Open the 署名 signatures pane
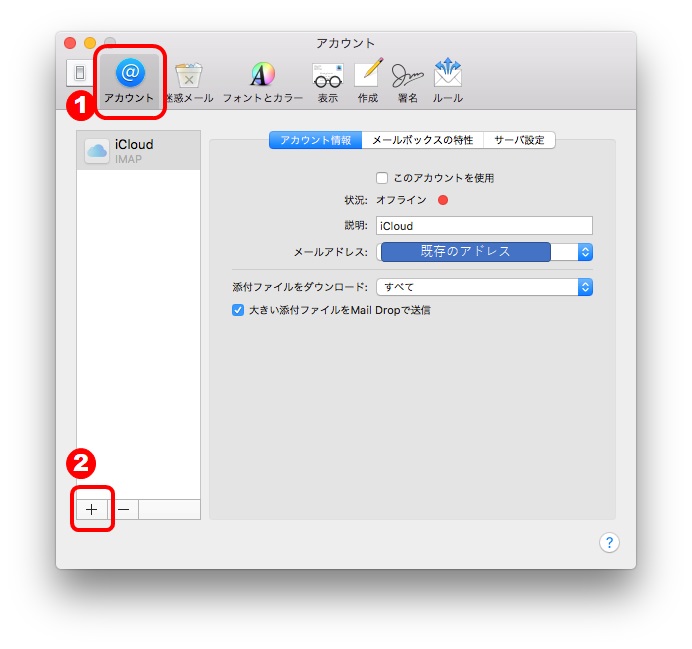 407,83
